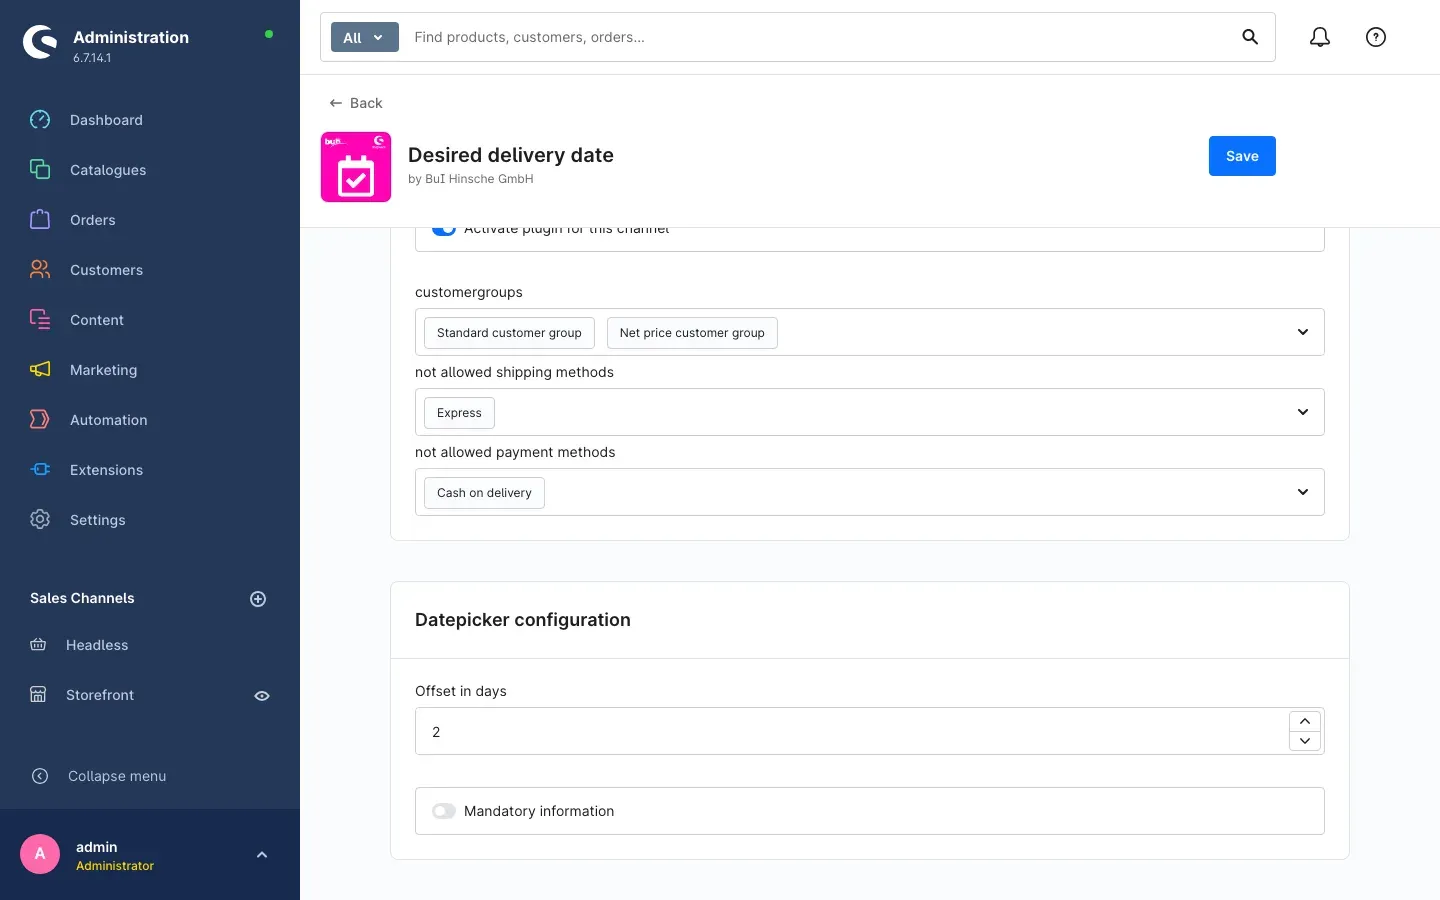Click the Content layout icon
Image resolution: width=1440 pixels, height=900 pixels.
[x=40, y=320]
